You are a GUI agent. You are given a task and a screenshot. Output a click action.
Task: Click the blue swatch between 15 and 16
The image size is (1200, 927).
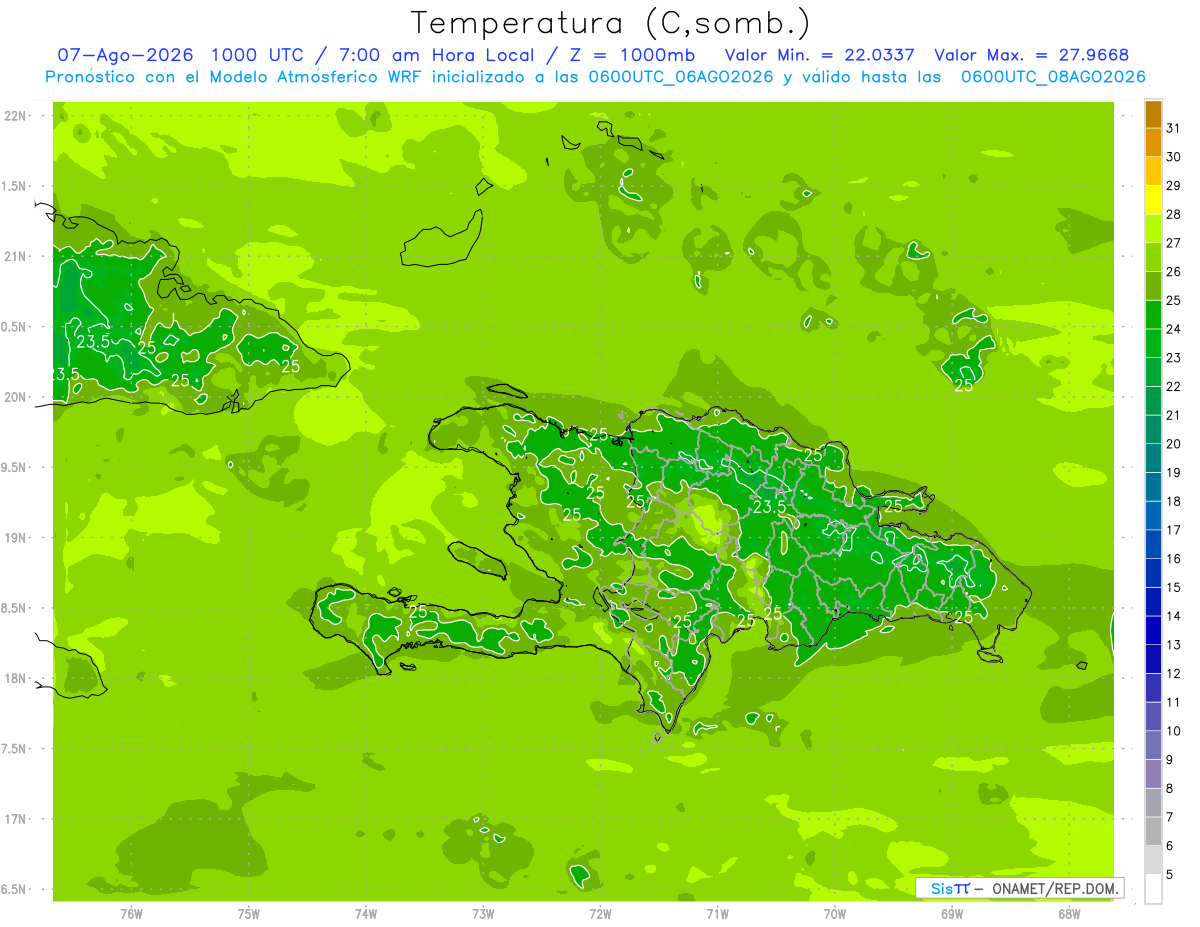point(1153,574)
